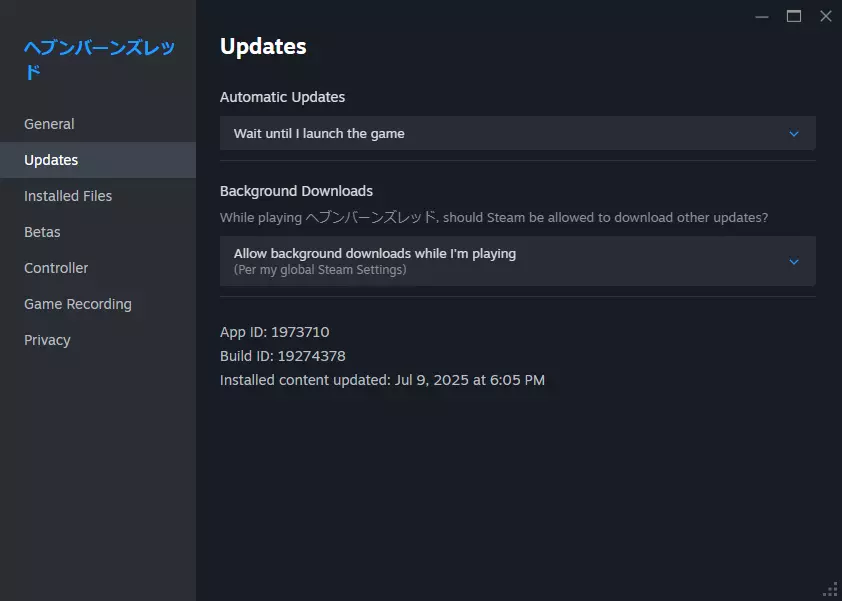Click the Updates page heading
The width and height of the screenshot is (842, 601).
click(x=263, y=47)
